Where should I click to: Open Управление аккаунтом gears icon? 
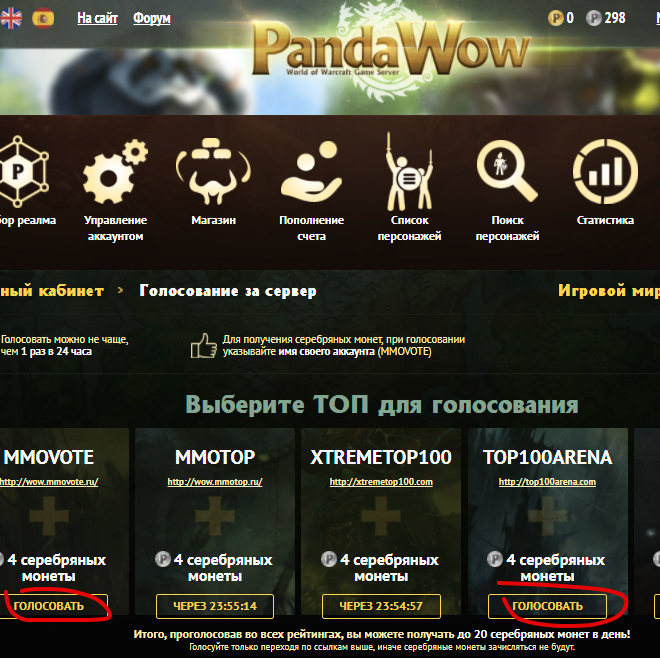pos(115,172)
